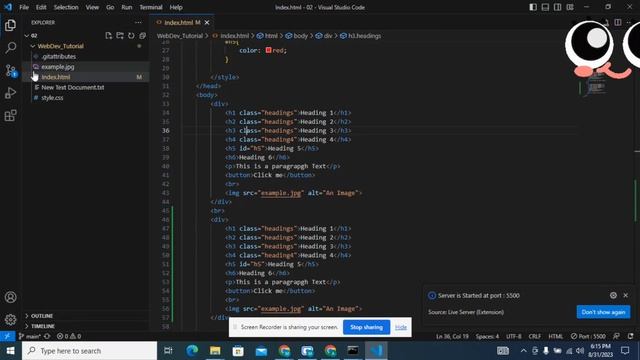The image size is (640, 360).
Task: Open the File menu
Action: [24, 7]
